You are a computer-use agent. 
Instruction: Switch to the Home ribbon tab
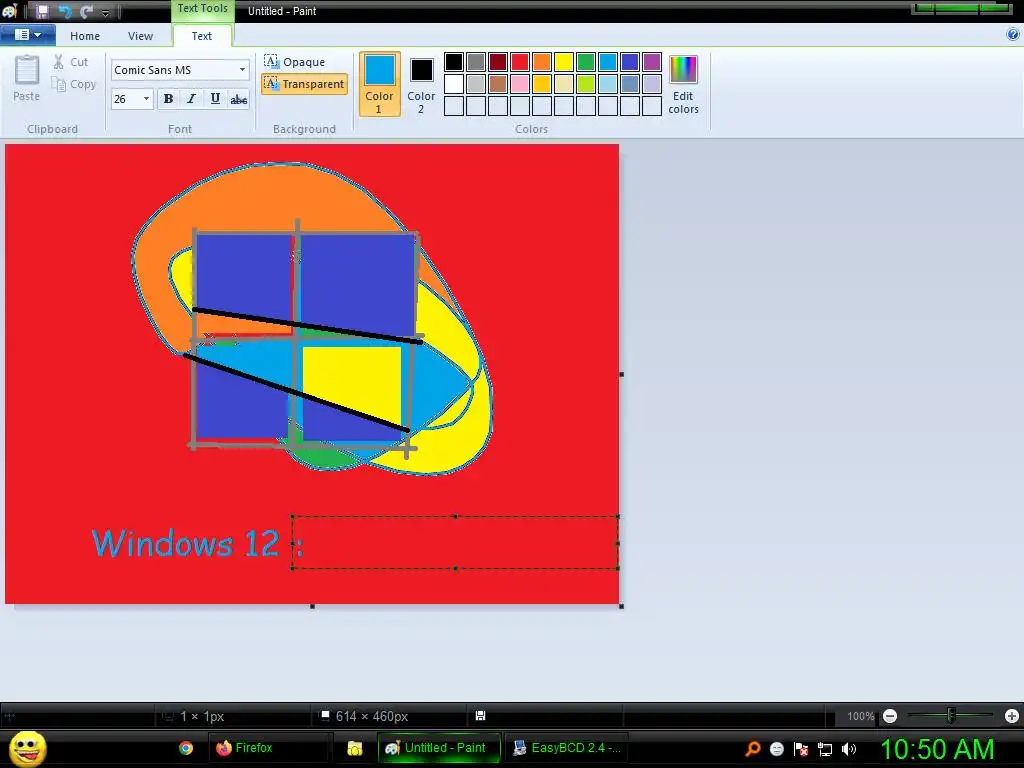pos(85,36)
